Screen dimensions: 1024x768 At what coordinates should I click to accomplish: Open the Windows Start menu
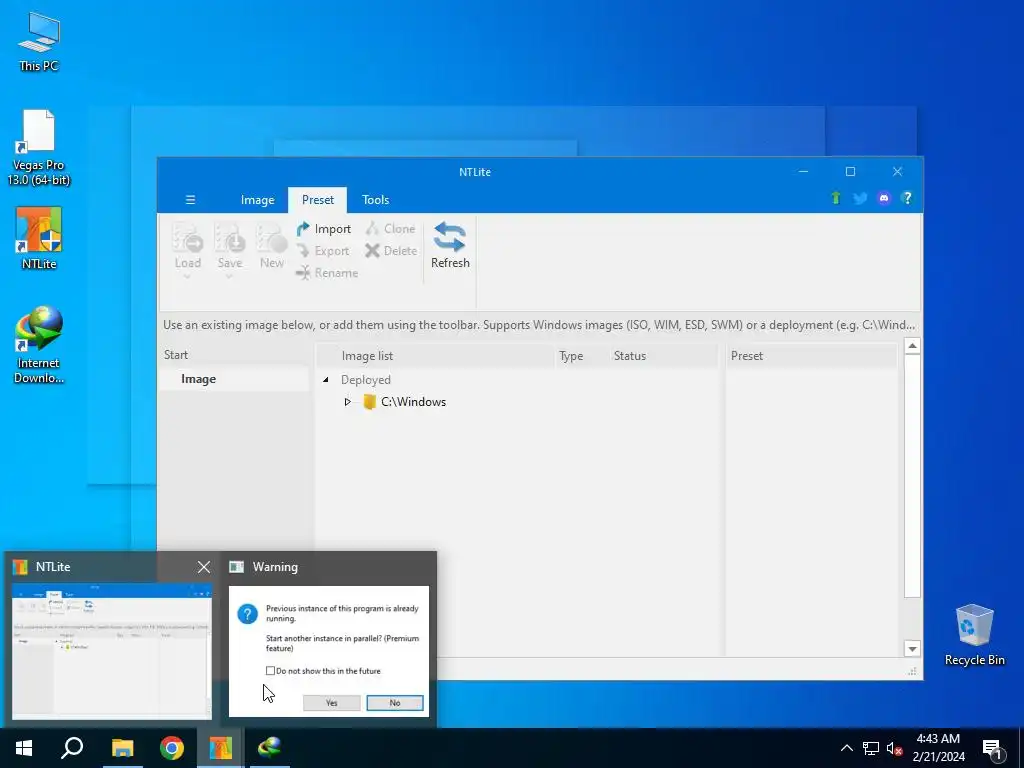pyautogui.click(x=24, y=748)
